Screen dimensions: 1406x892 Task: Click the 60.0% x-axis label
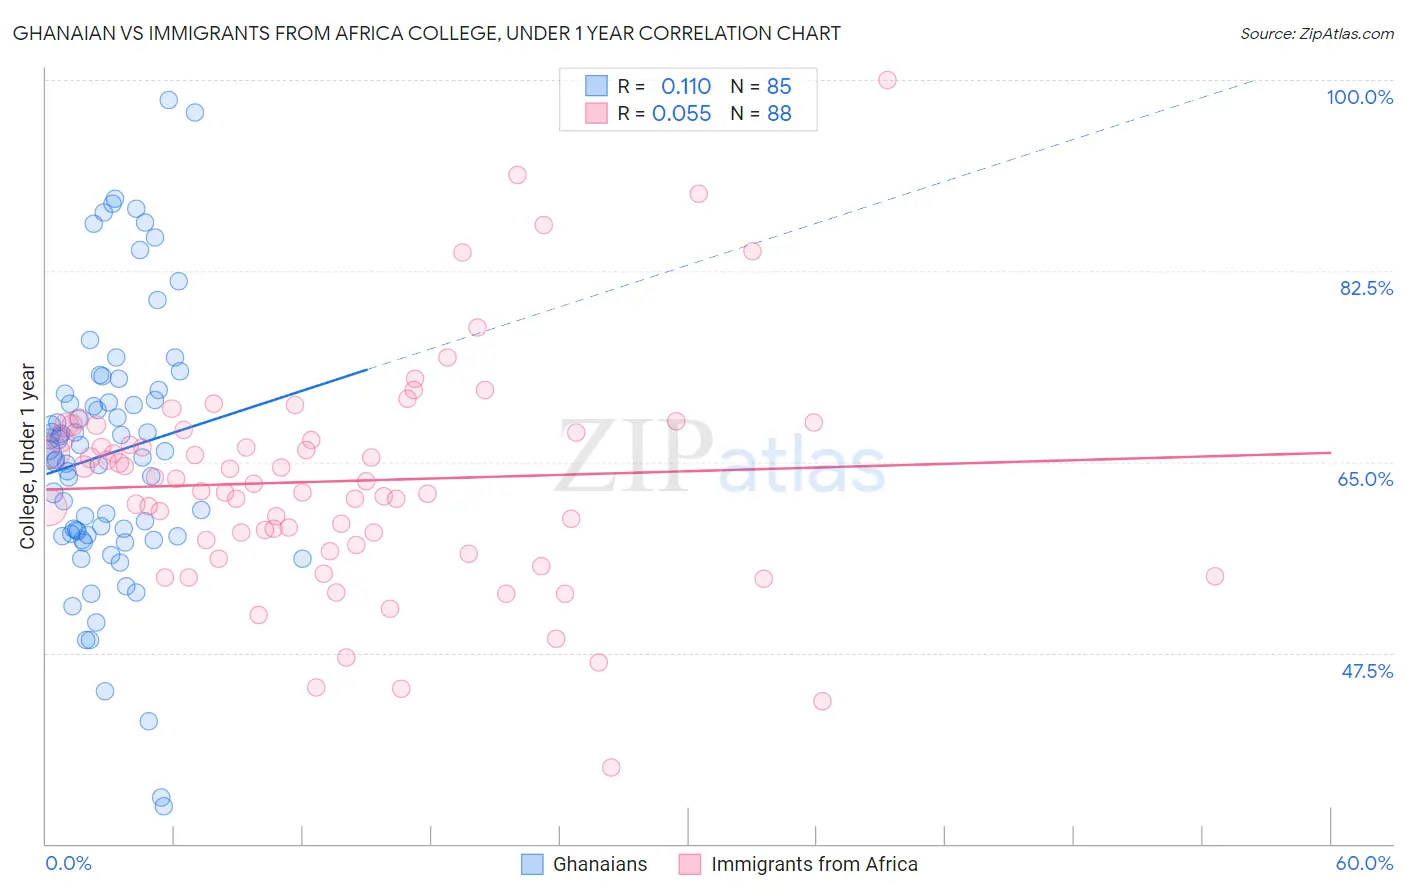point(1364,863)
